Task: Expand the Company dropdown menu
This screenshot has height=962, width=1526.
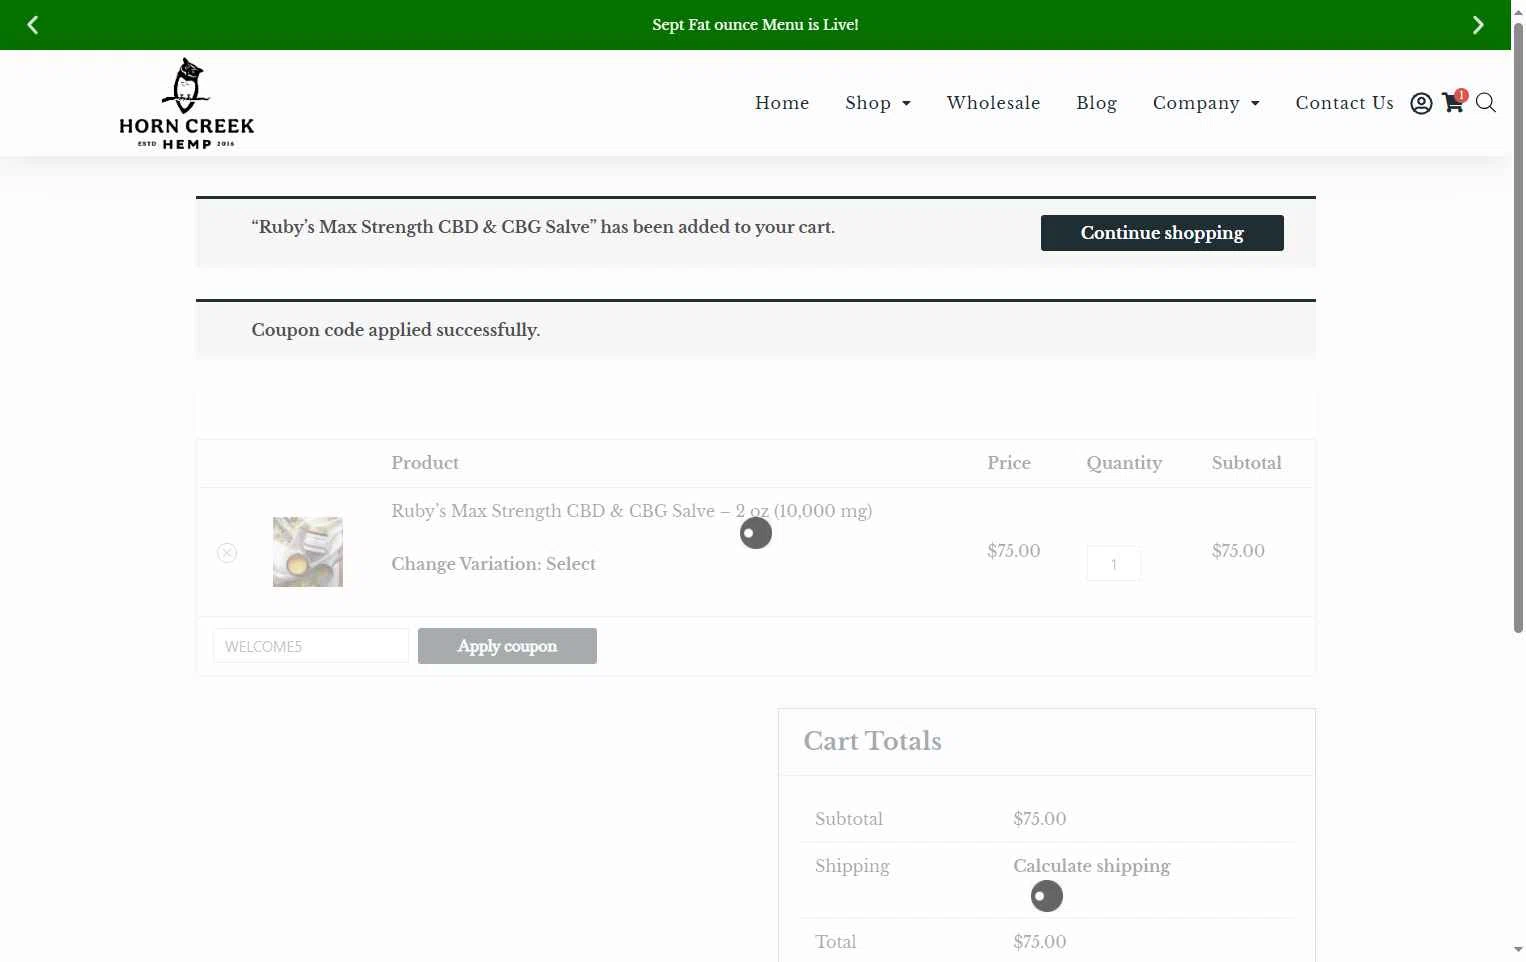Action: [1206, 103]
